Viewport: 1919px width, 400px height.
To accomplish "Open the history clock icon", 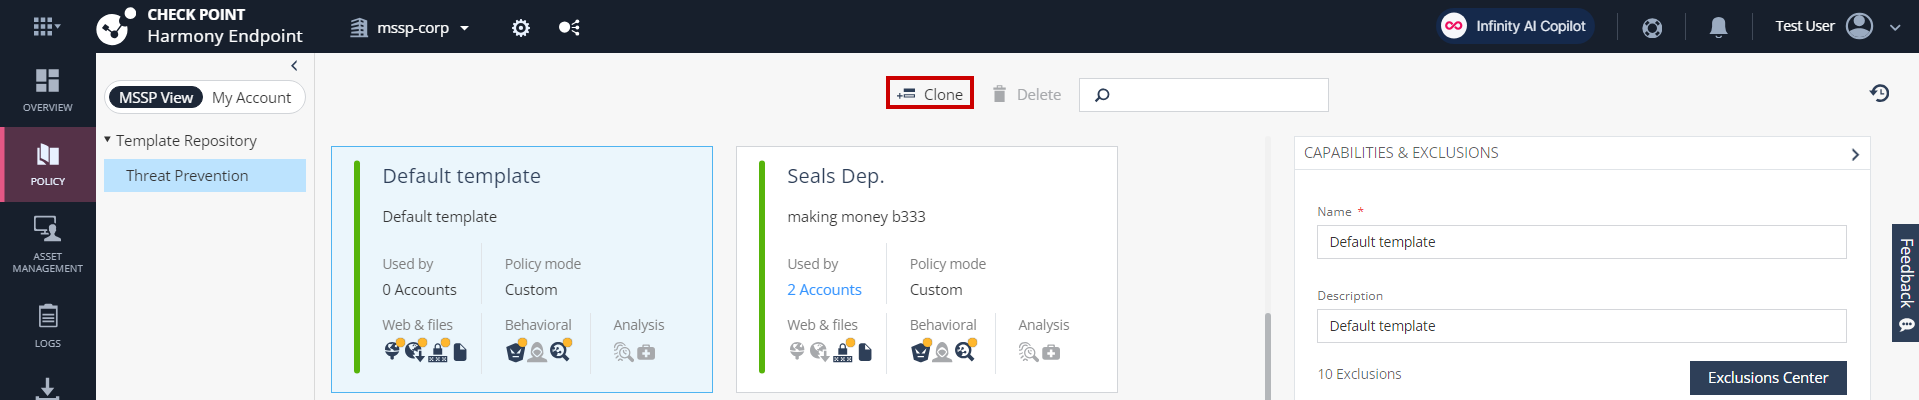I will tap(1879, 93).
